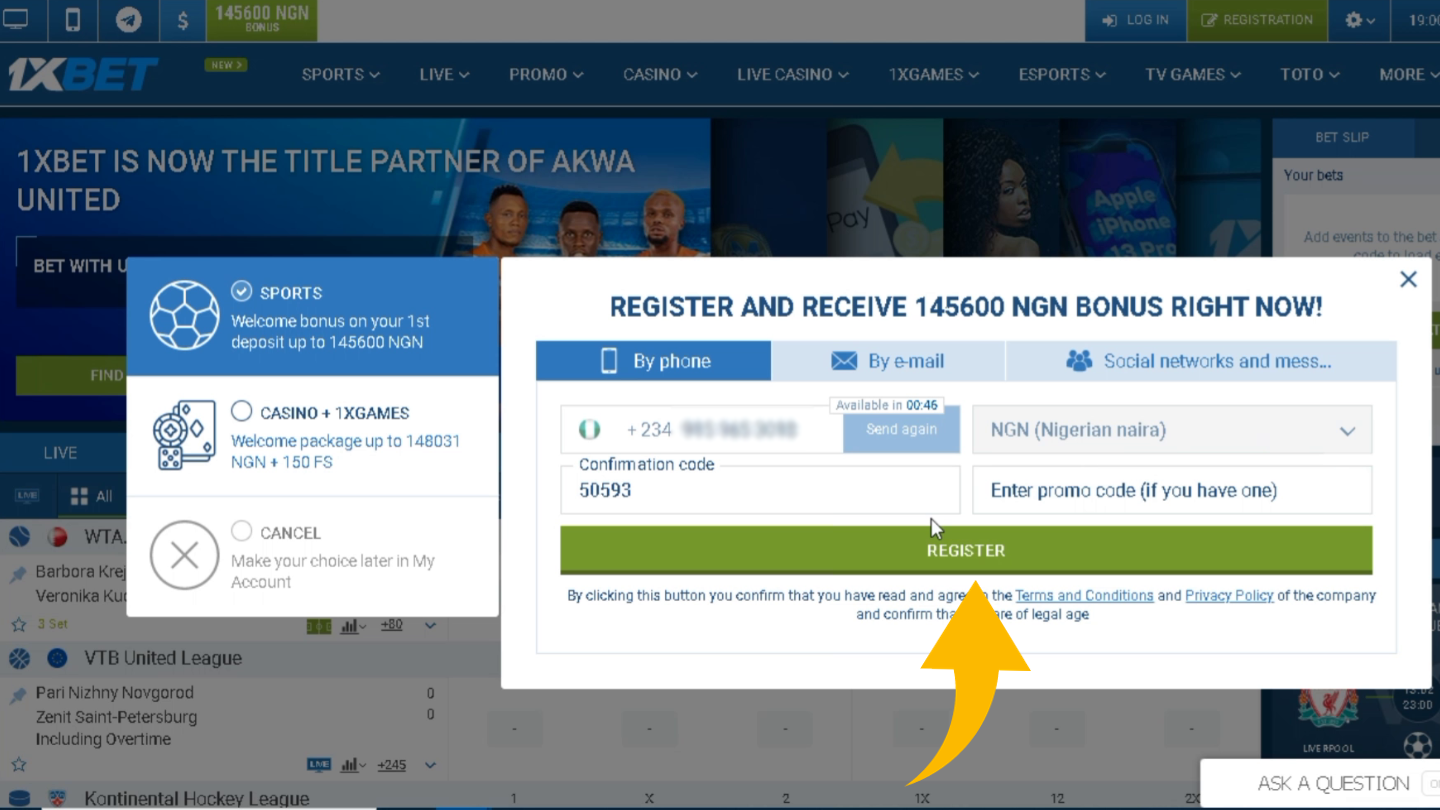Open +80 more markets link
Image resolution: width=1440 pixels, height=810 pixels.
tap(391, 624)
